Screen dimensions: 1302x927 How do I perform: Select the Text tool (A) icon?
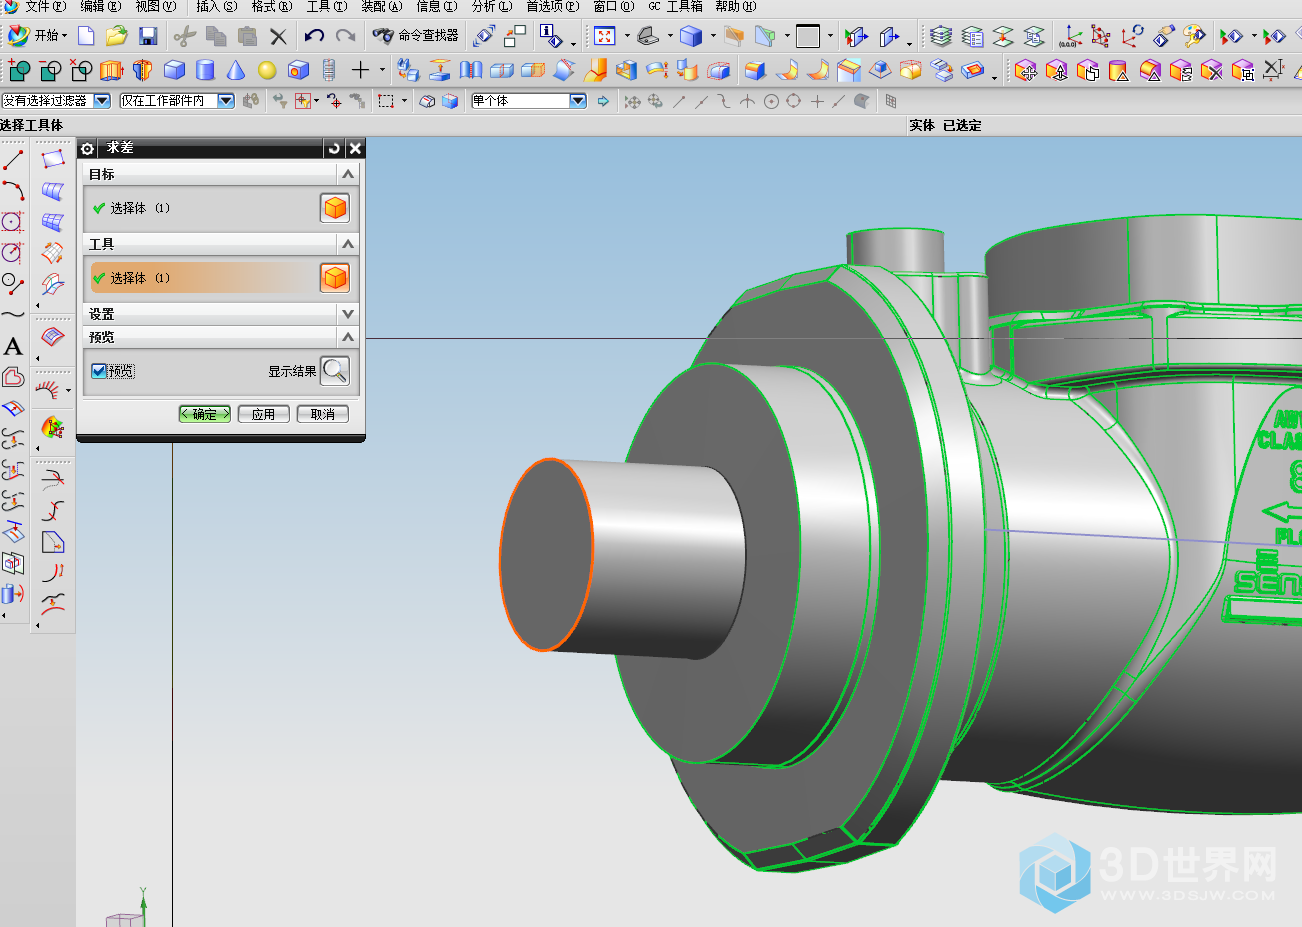(x=13, y=347)
